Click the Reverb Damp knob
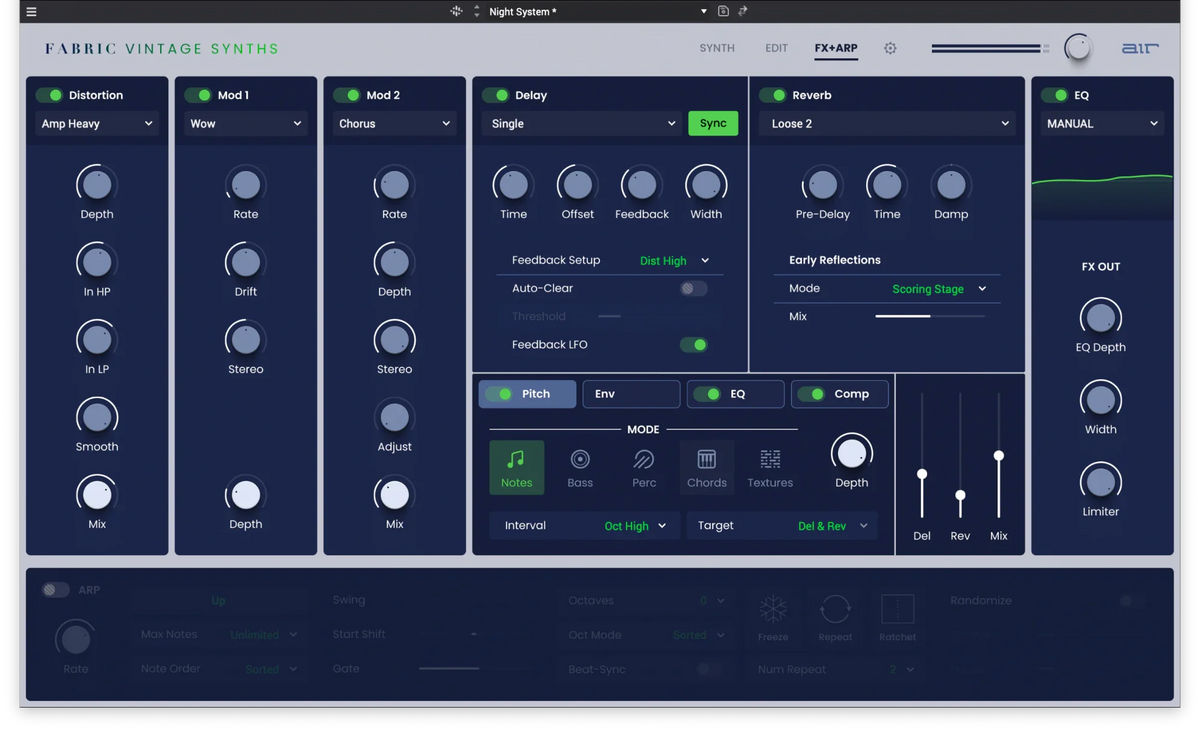The image size is (1200, 731). coord(951,184)
